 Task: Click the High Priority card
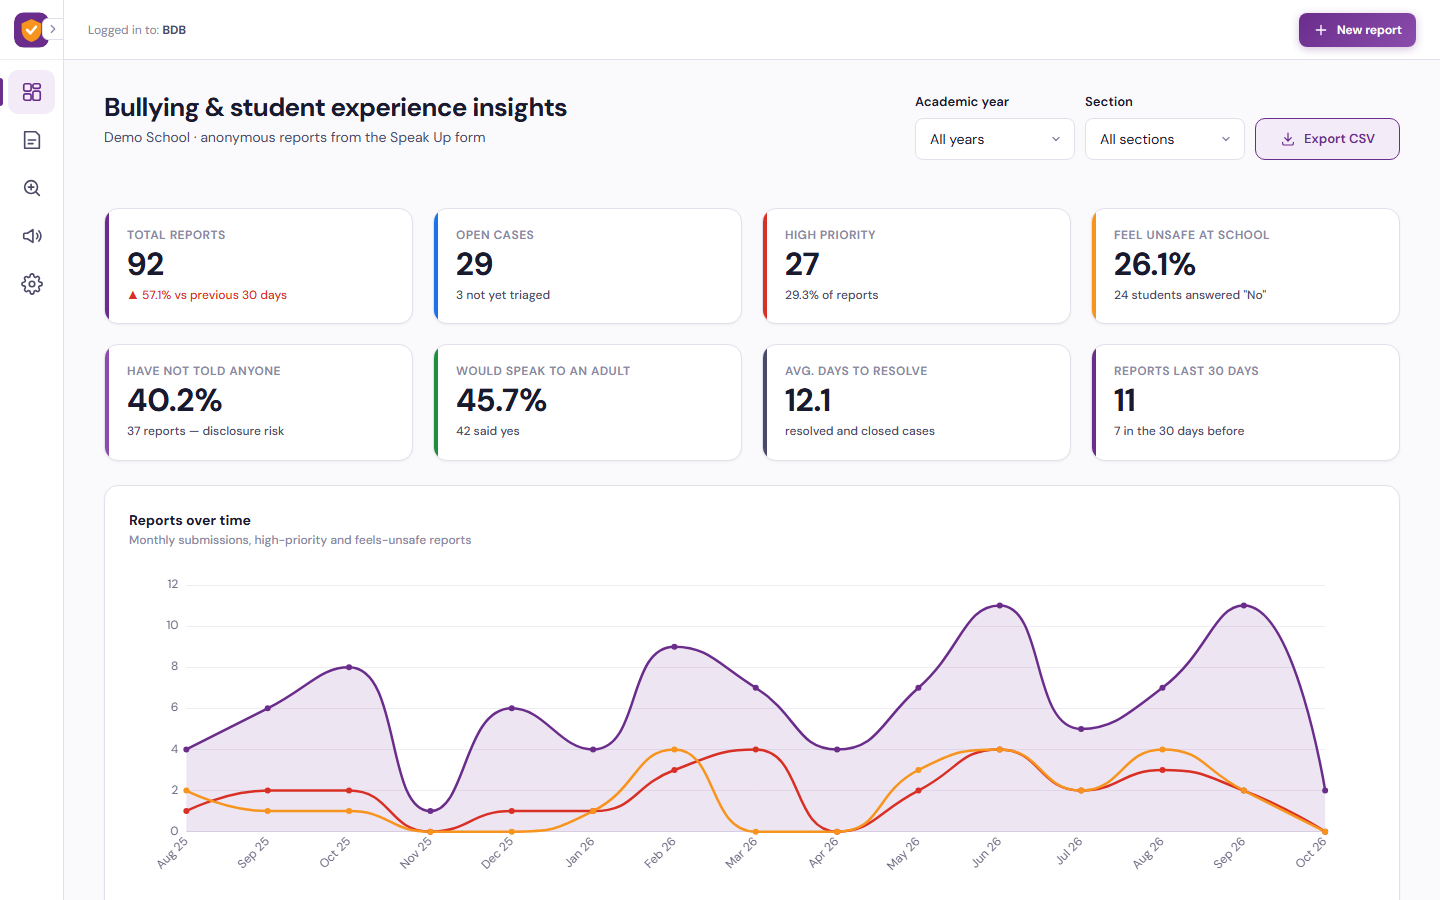tap(917, 266)
